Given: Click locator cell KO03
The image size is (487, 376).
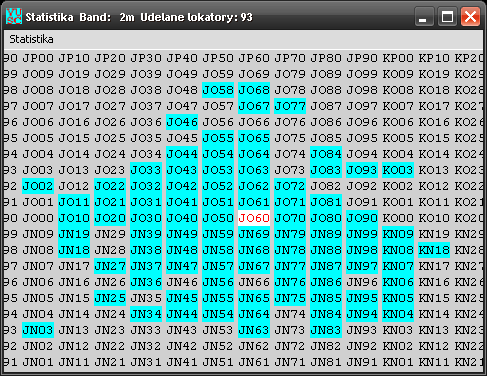Looking at the screenshot, I should click(x=398, y=170).
